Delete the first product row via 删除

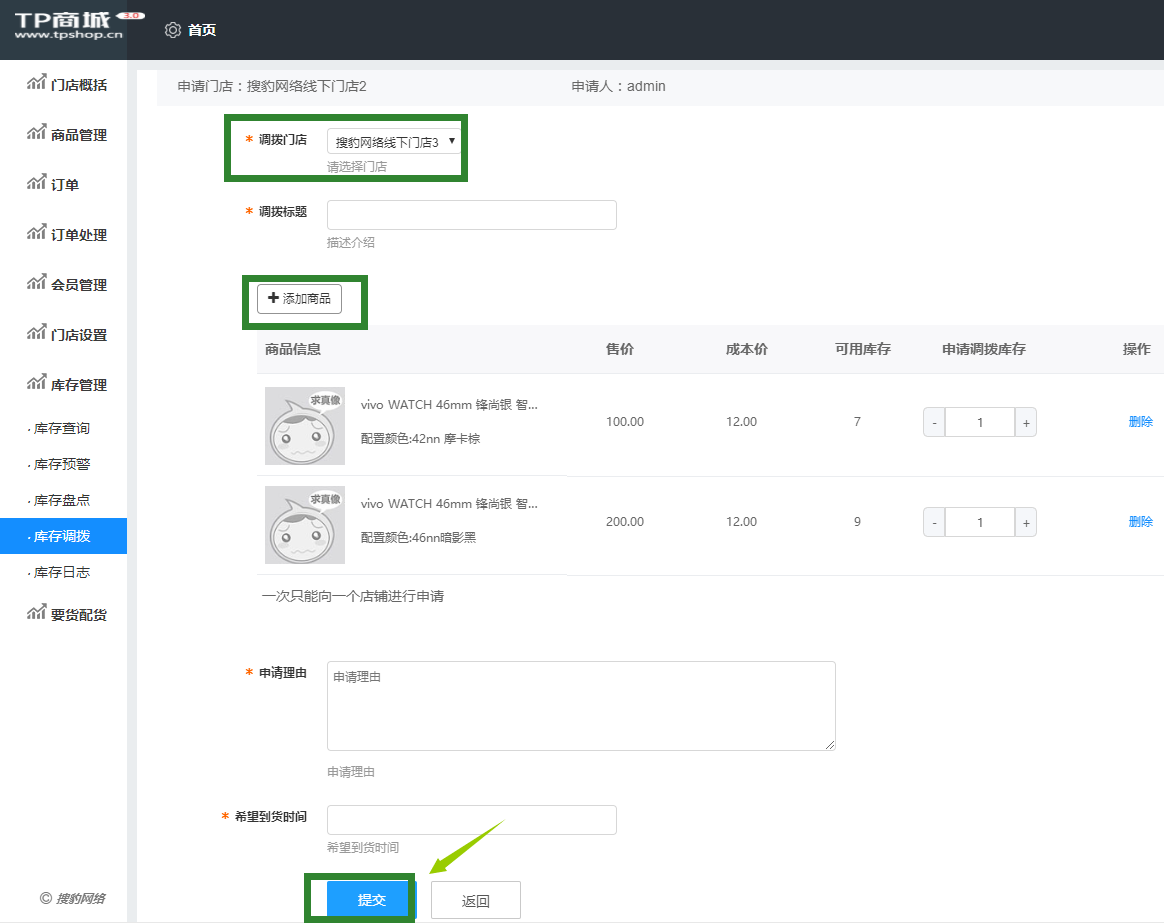(1140, 422)
